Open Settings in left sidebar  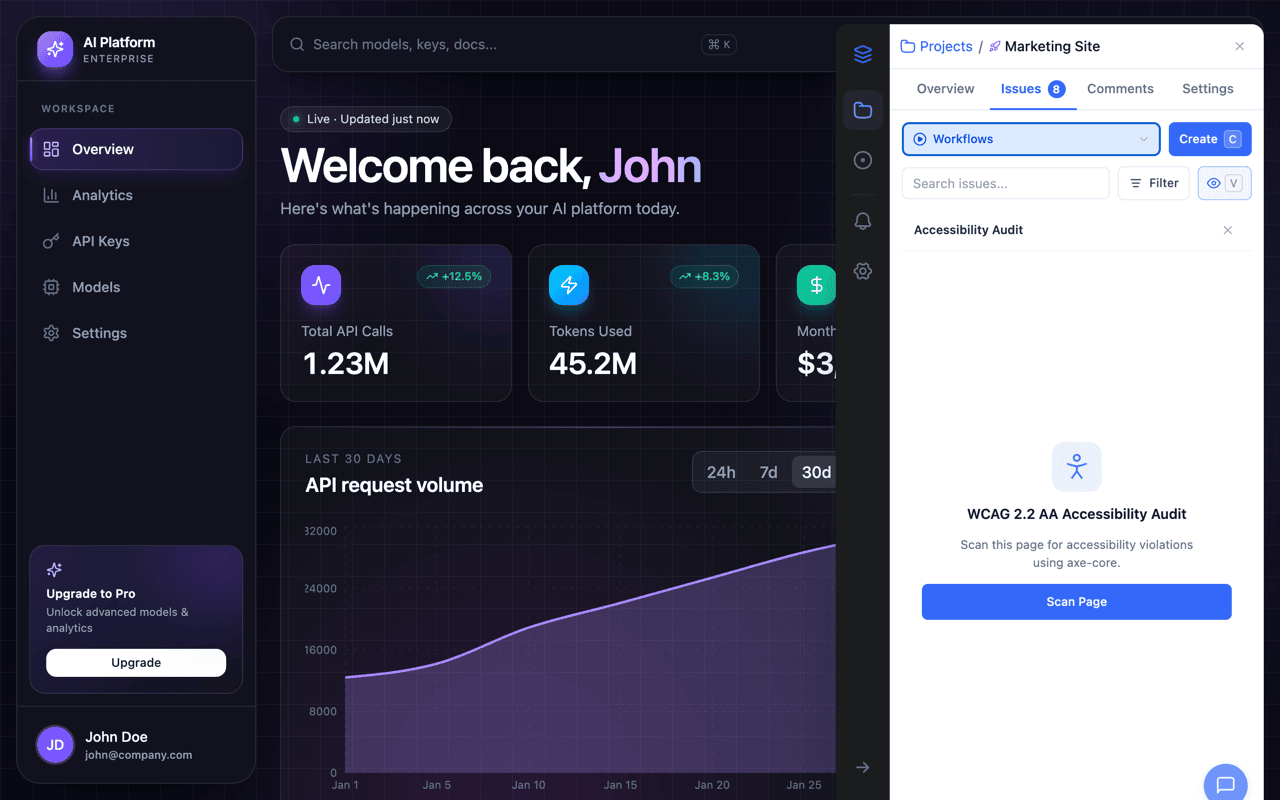[x=136, y=333]
